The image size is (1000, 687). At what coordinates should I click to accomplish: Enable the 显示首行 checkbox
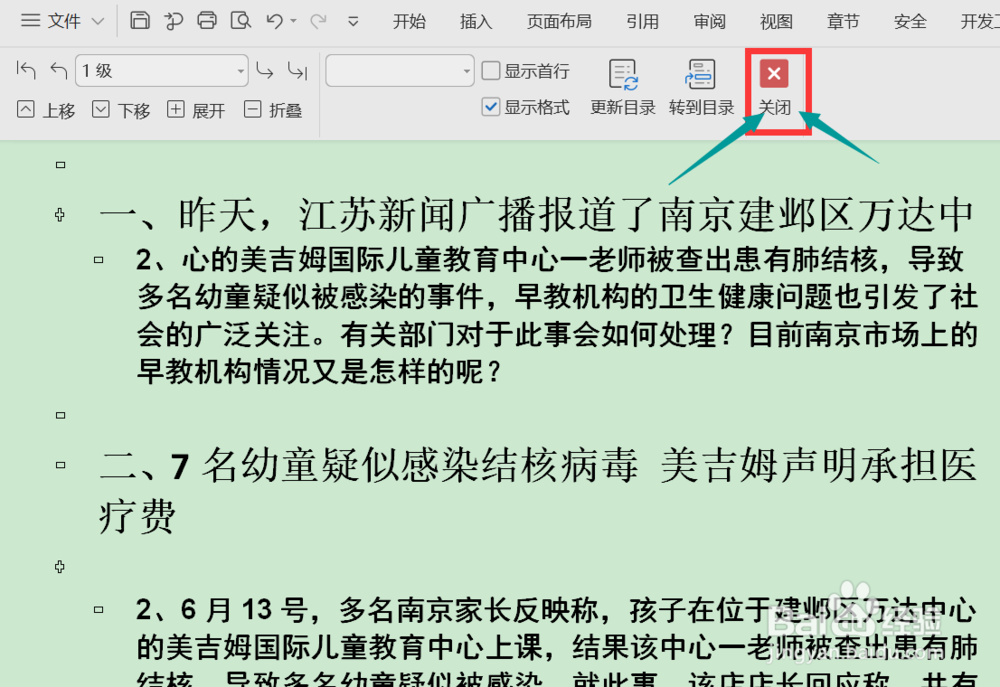pos(490,70)
